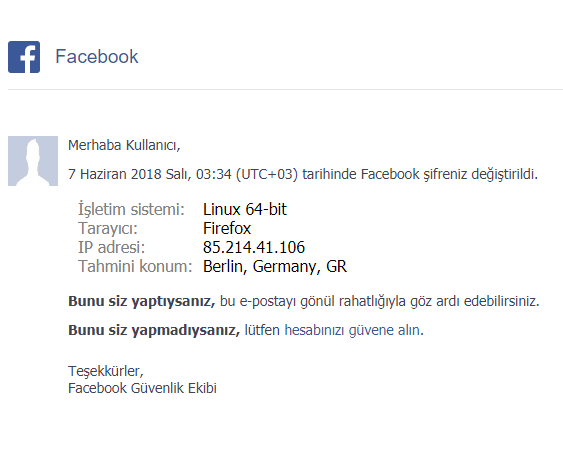Click the 'Teşekkürler,' closing line
Image resolution: width=563 pixels, height=453 pixels.
106,371
